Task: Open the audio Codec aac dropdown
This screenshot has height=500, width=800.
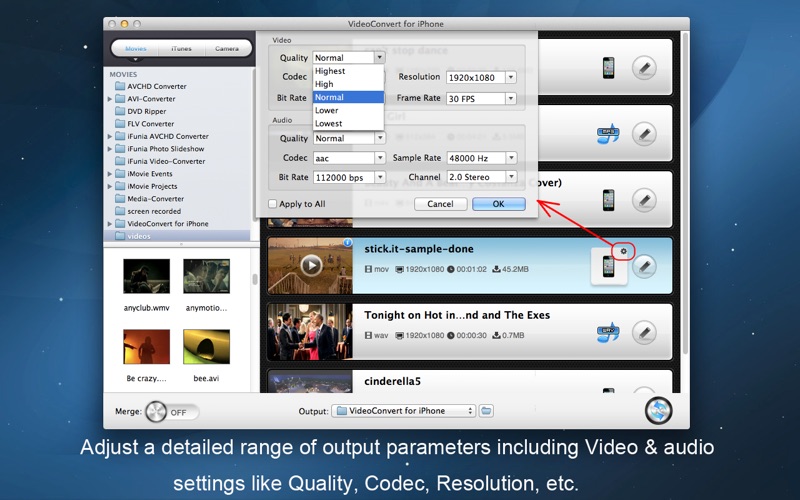Action: coord(349,158)
